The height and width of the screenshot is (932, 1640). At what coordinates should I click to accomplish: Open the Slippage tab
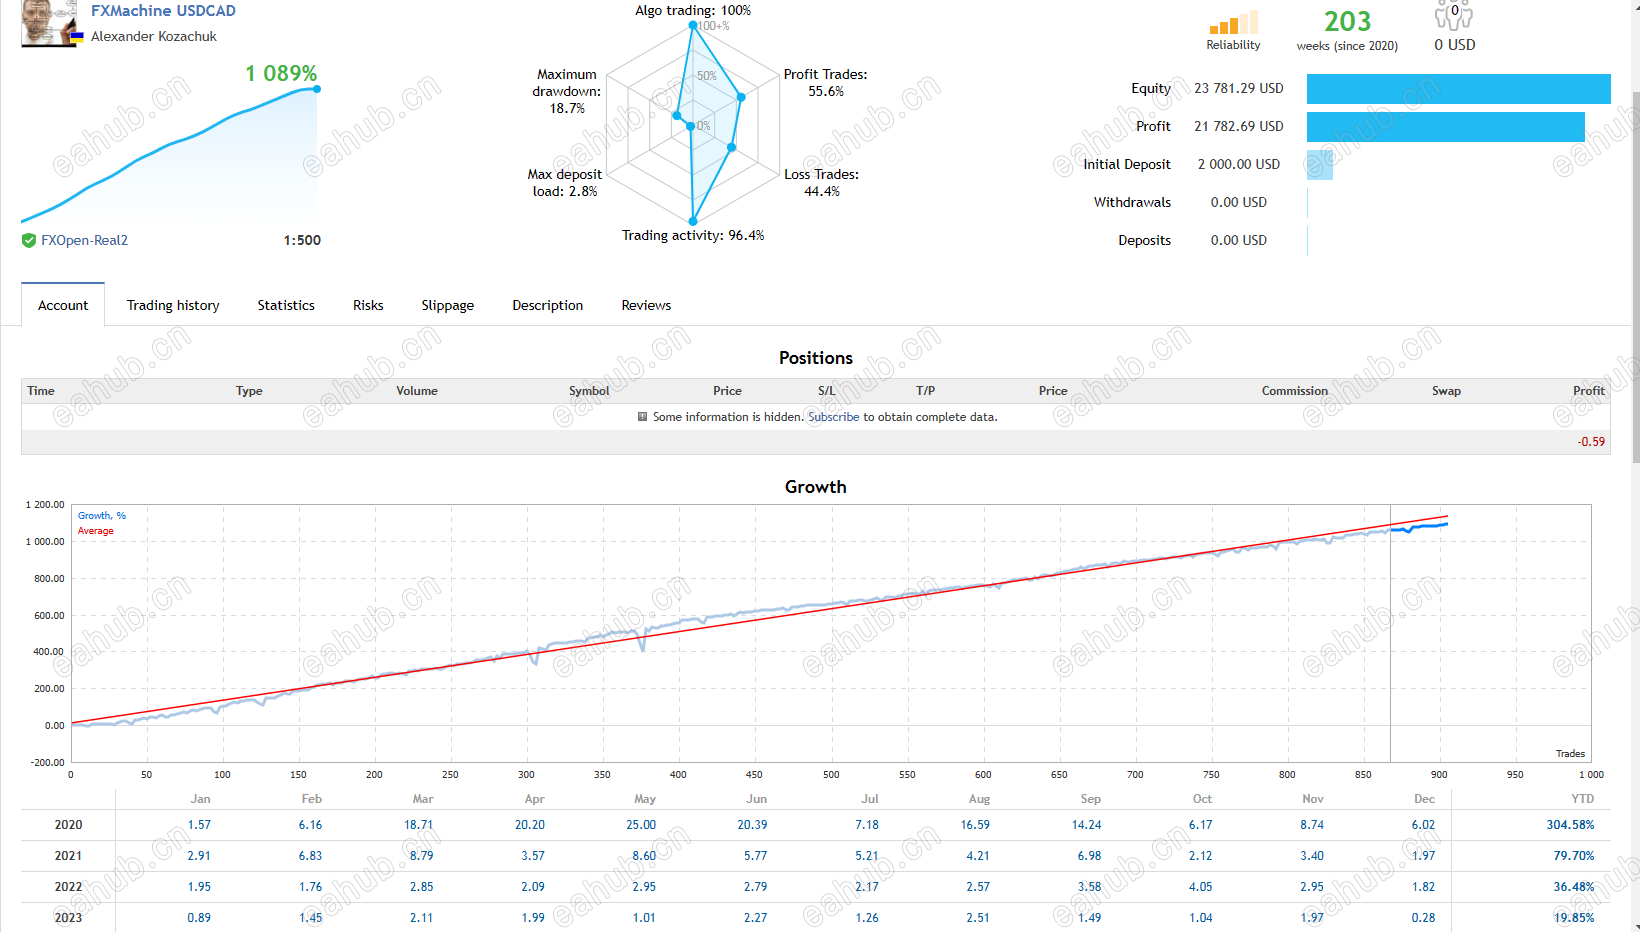point(448,305)
